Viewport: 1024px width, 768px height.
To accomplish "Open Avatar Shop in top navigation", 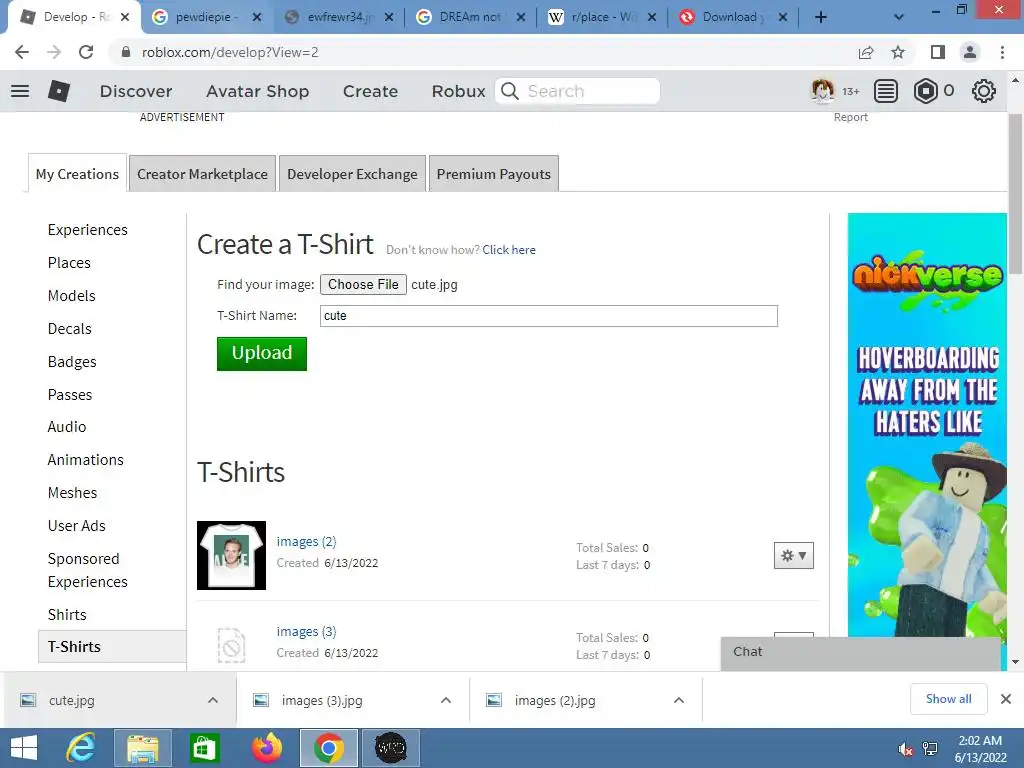I will point(257,91).
